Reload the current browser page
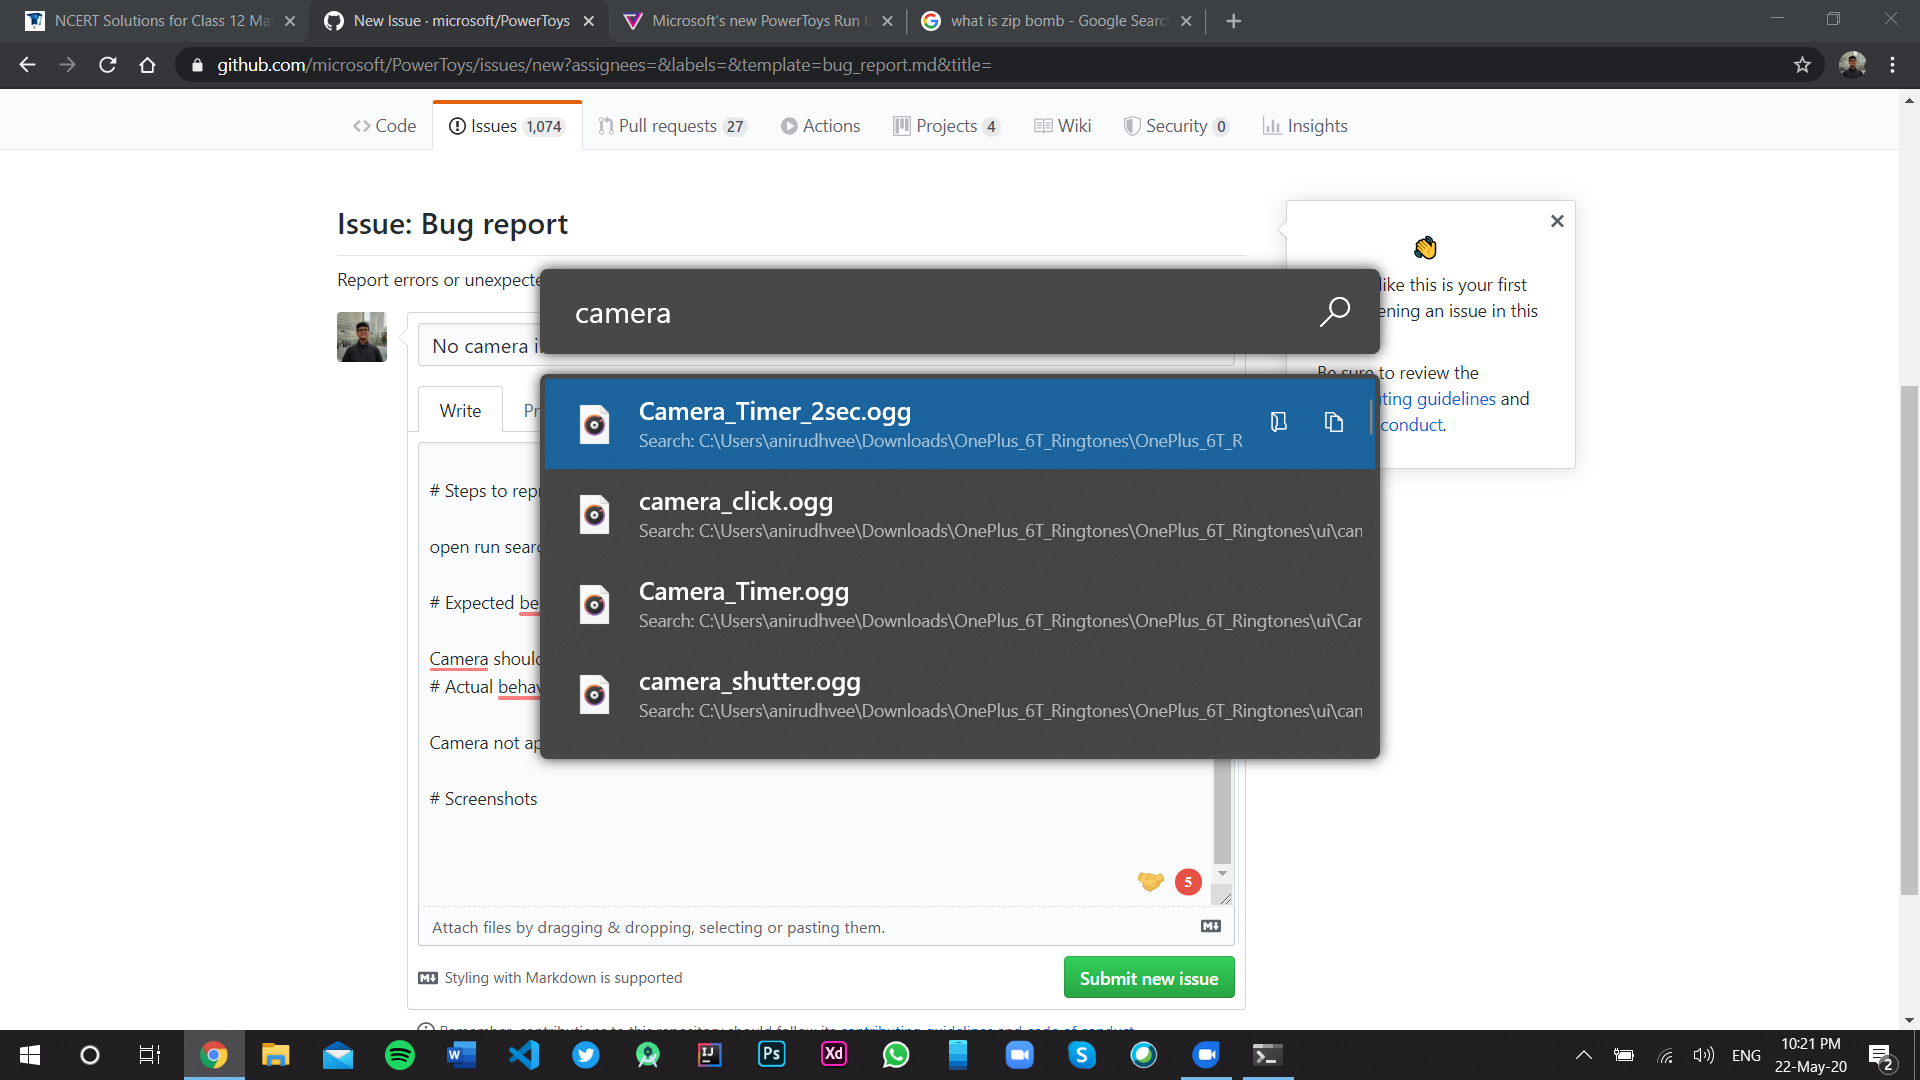1920x1080 pixels. click(x=108, y=65)
